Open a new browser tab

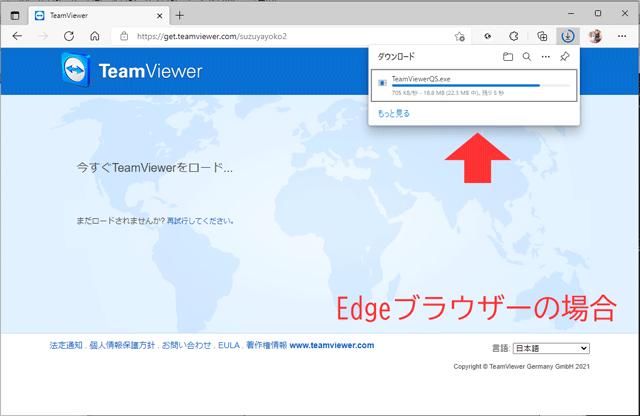(180, 16)
